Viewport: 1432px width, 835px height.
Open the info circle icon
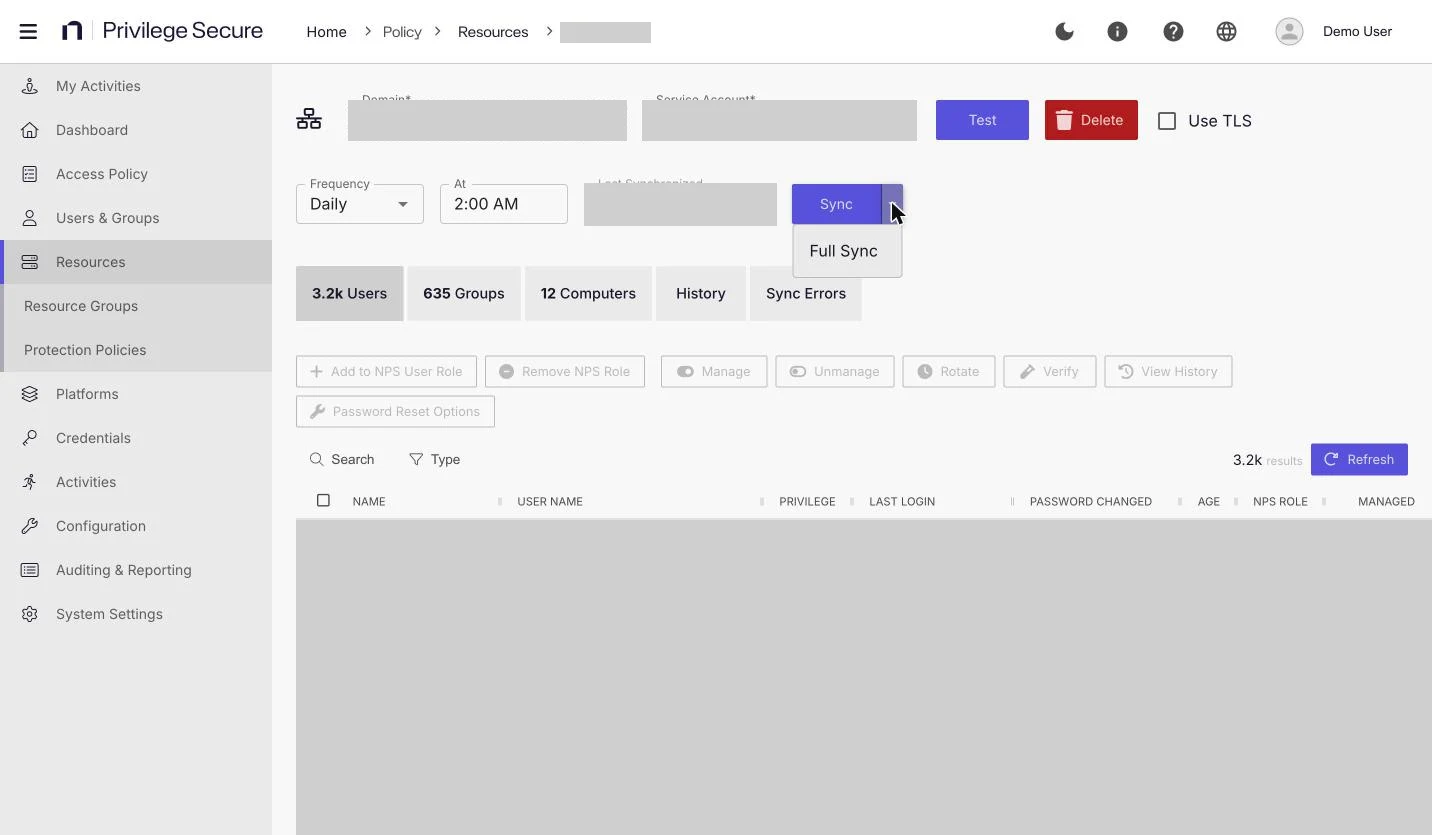1117,31
